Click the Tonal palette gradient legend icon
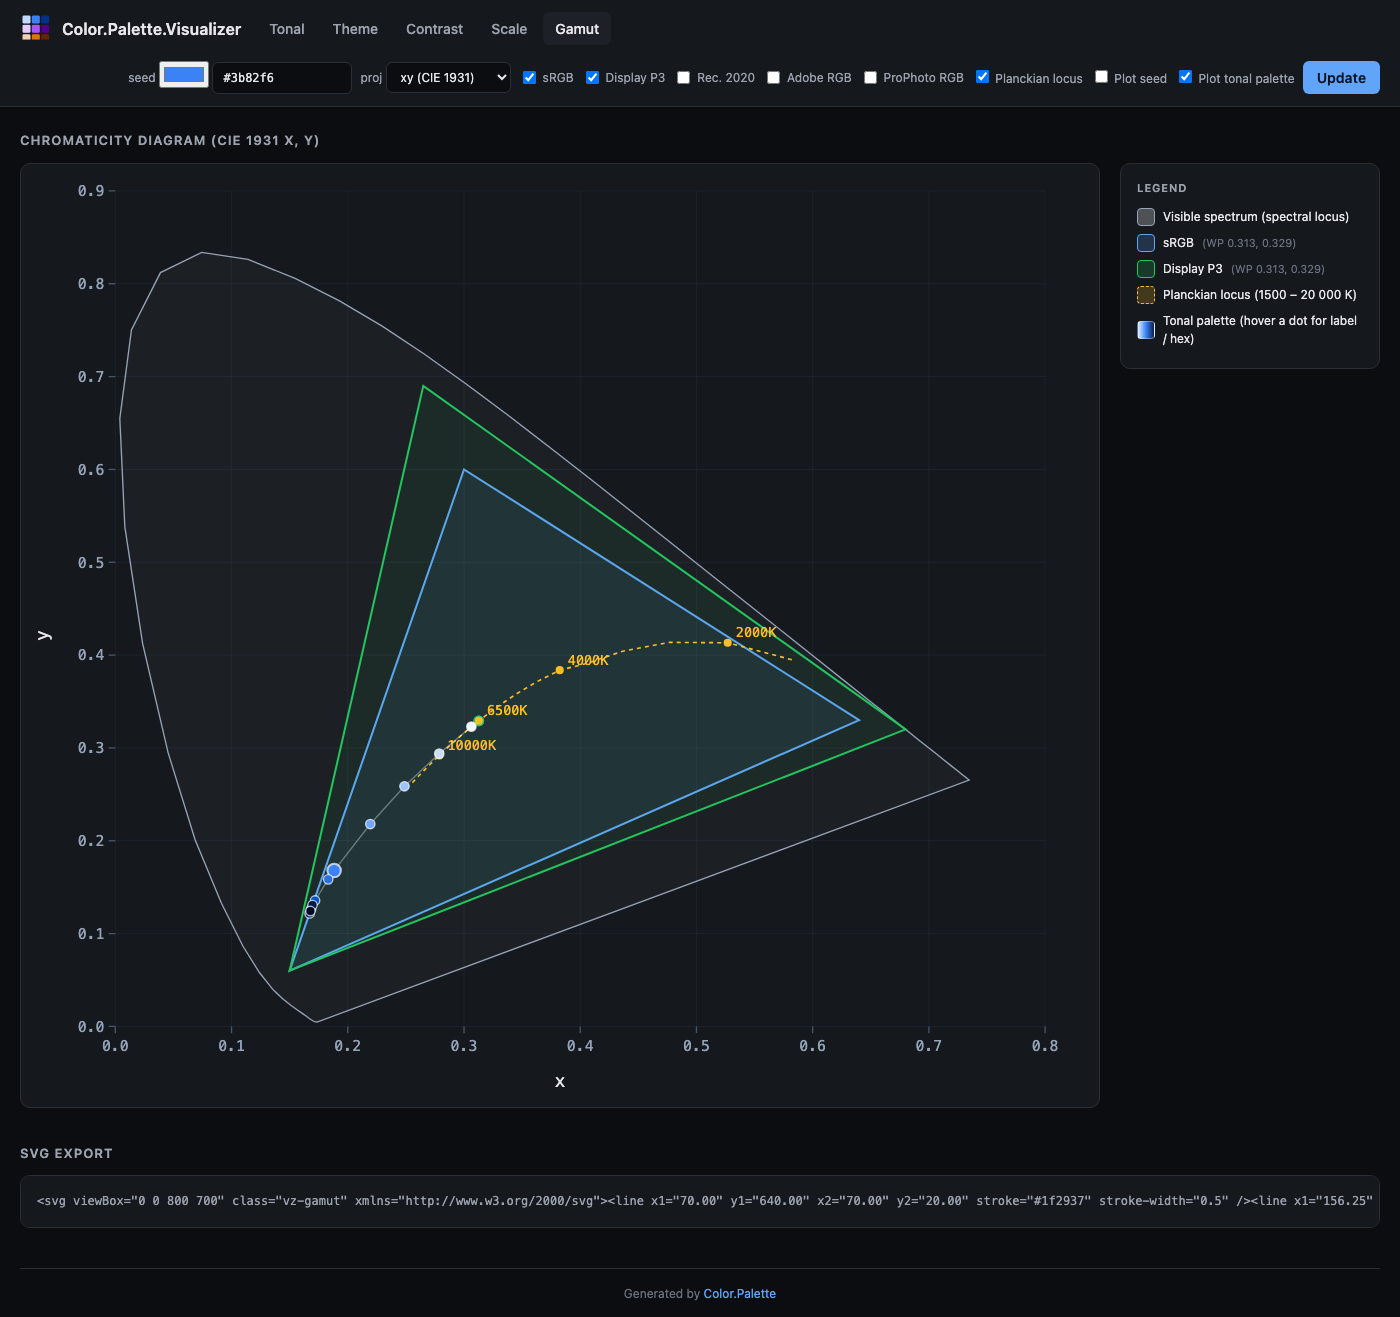 pos(1146,330)
